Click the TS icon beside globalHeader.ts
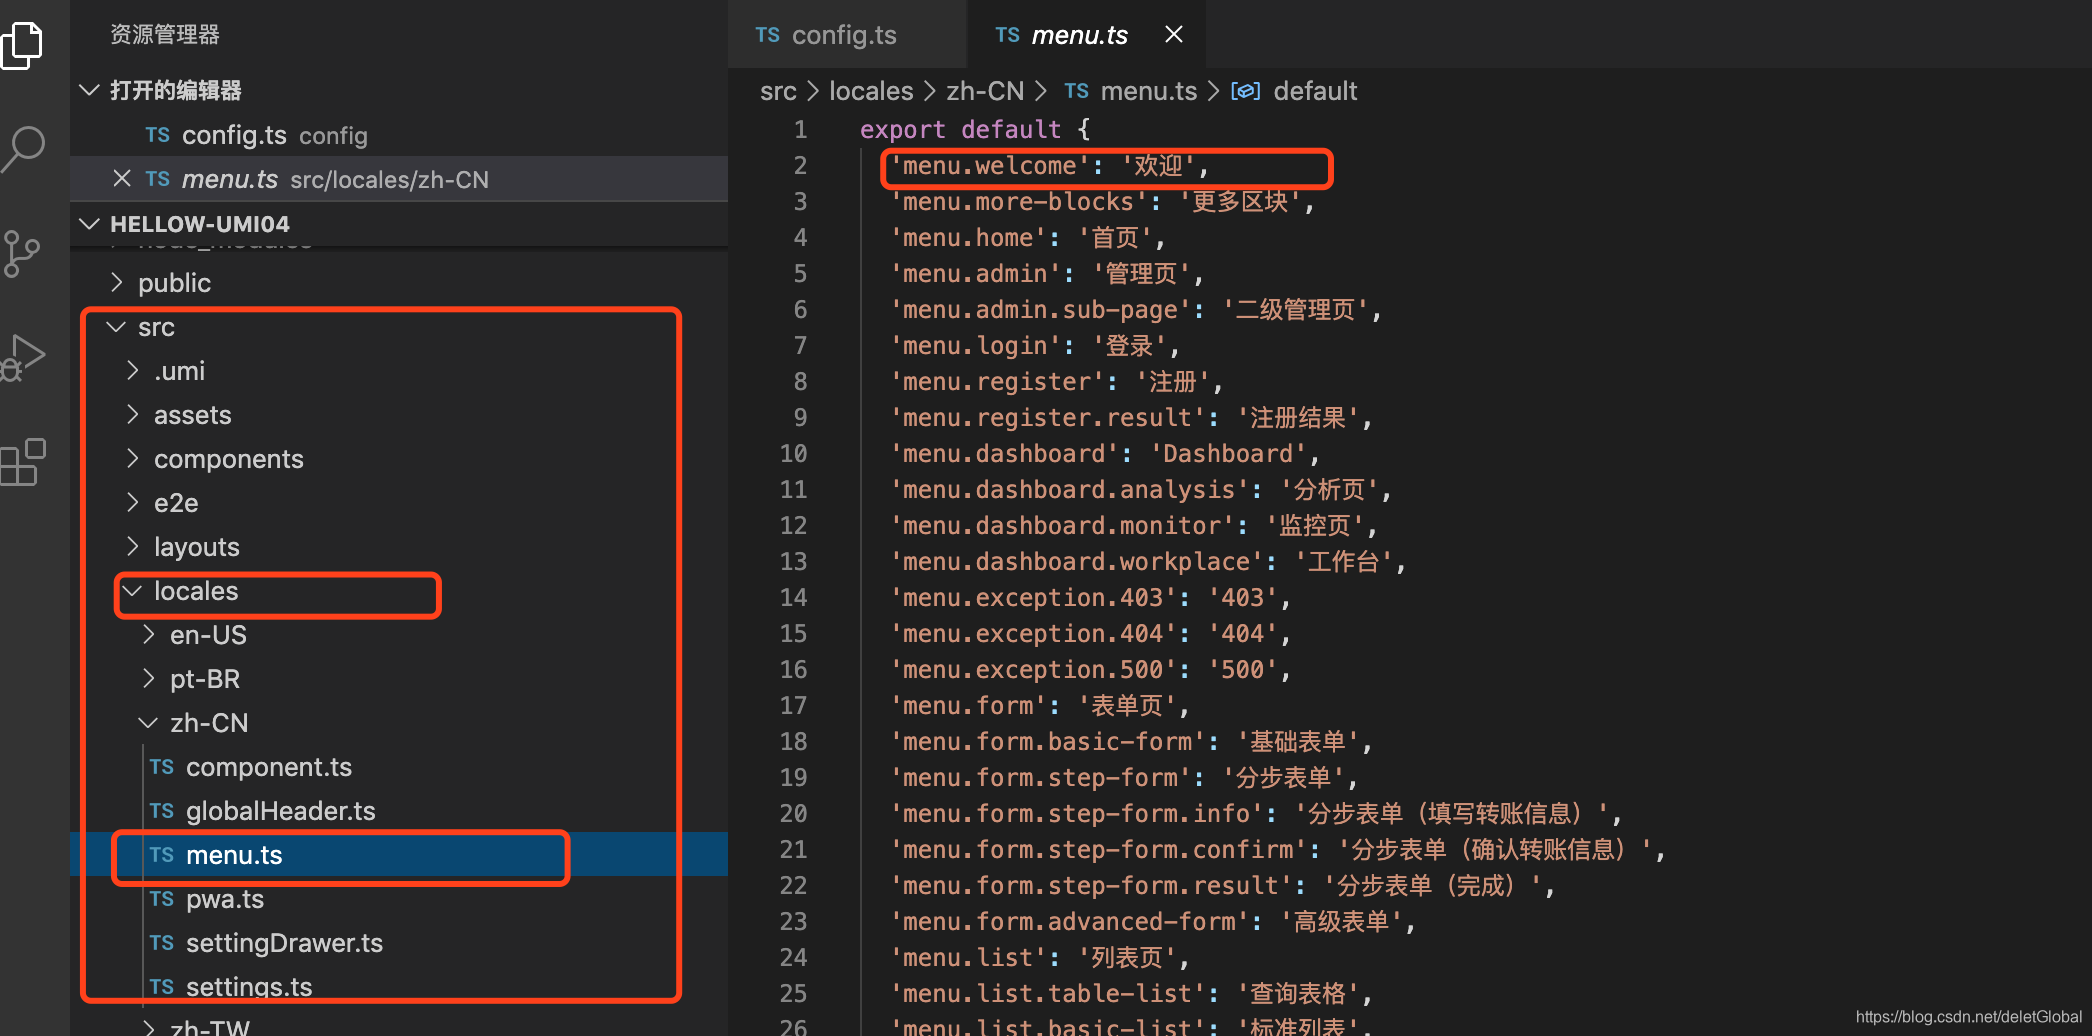The image size is (2092, 1036). [x=162, y=811]
